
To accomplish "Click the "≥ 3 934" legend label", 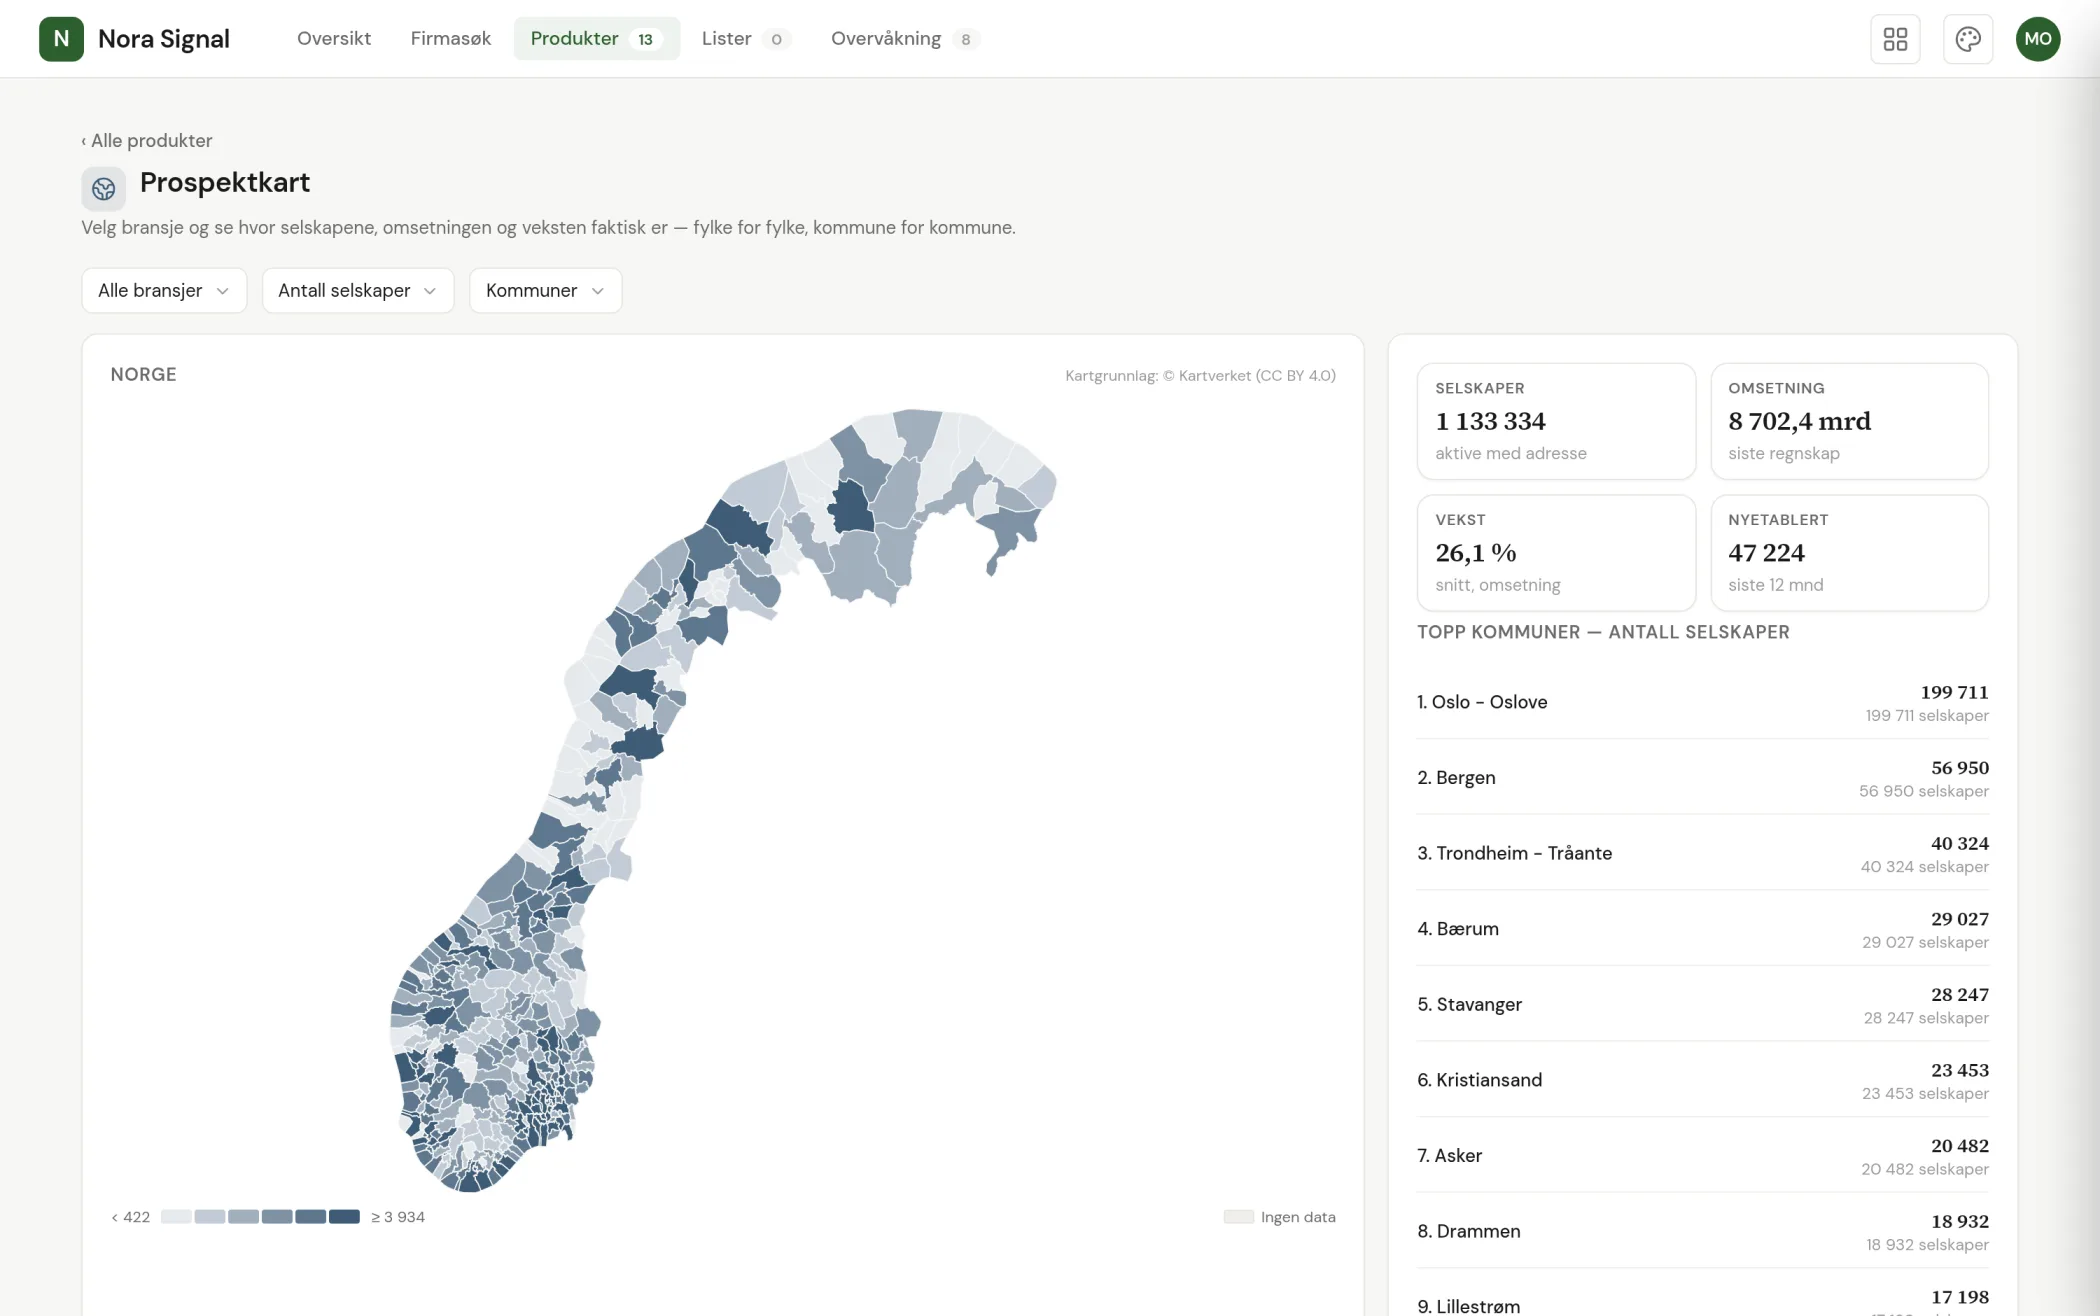I will (398, 1217).
